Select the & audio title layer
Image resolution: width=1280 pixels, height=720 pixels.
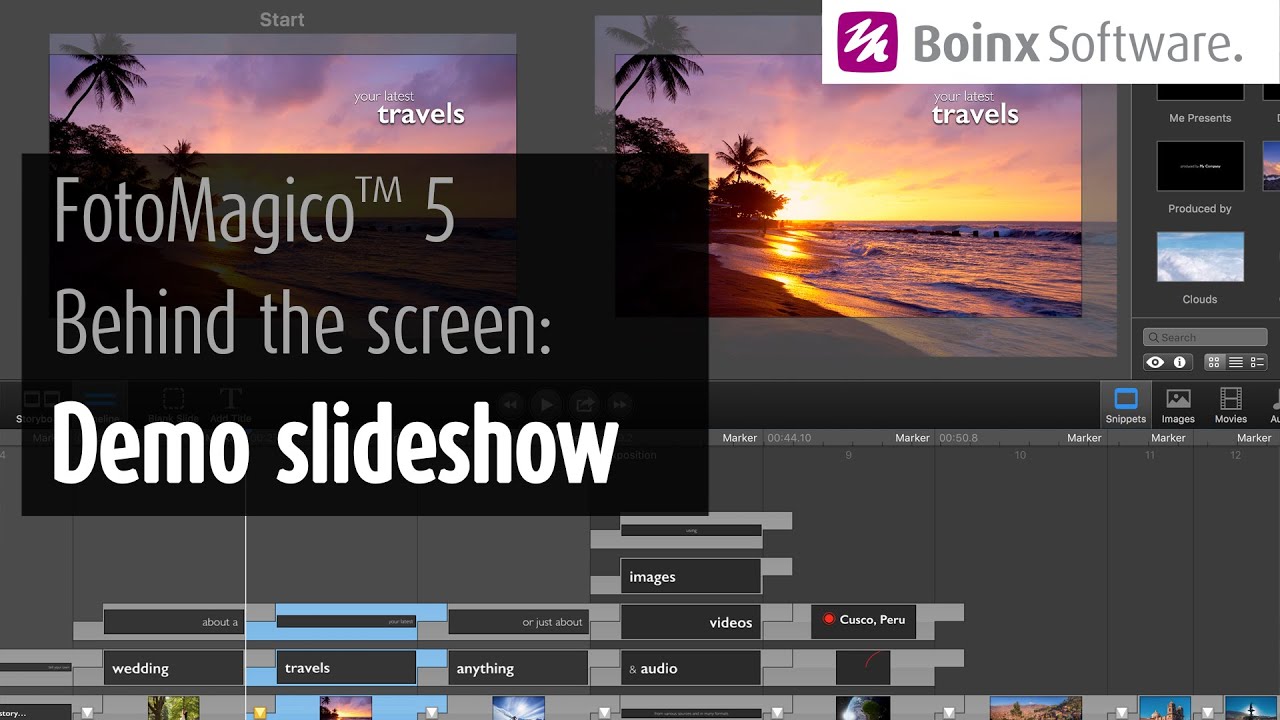[691, 668]
